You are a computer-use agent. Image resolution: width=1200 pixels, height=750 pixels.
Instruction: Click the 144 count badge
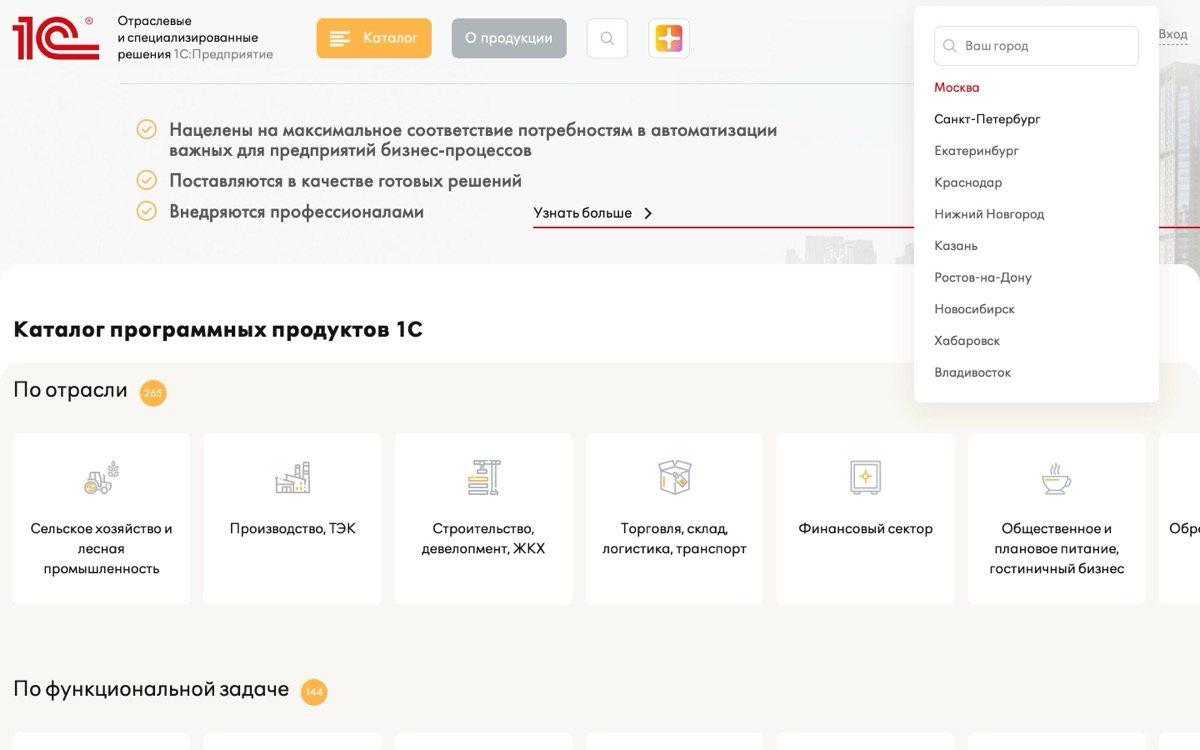[x=314, y=692]
